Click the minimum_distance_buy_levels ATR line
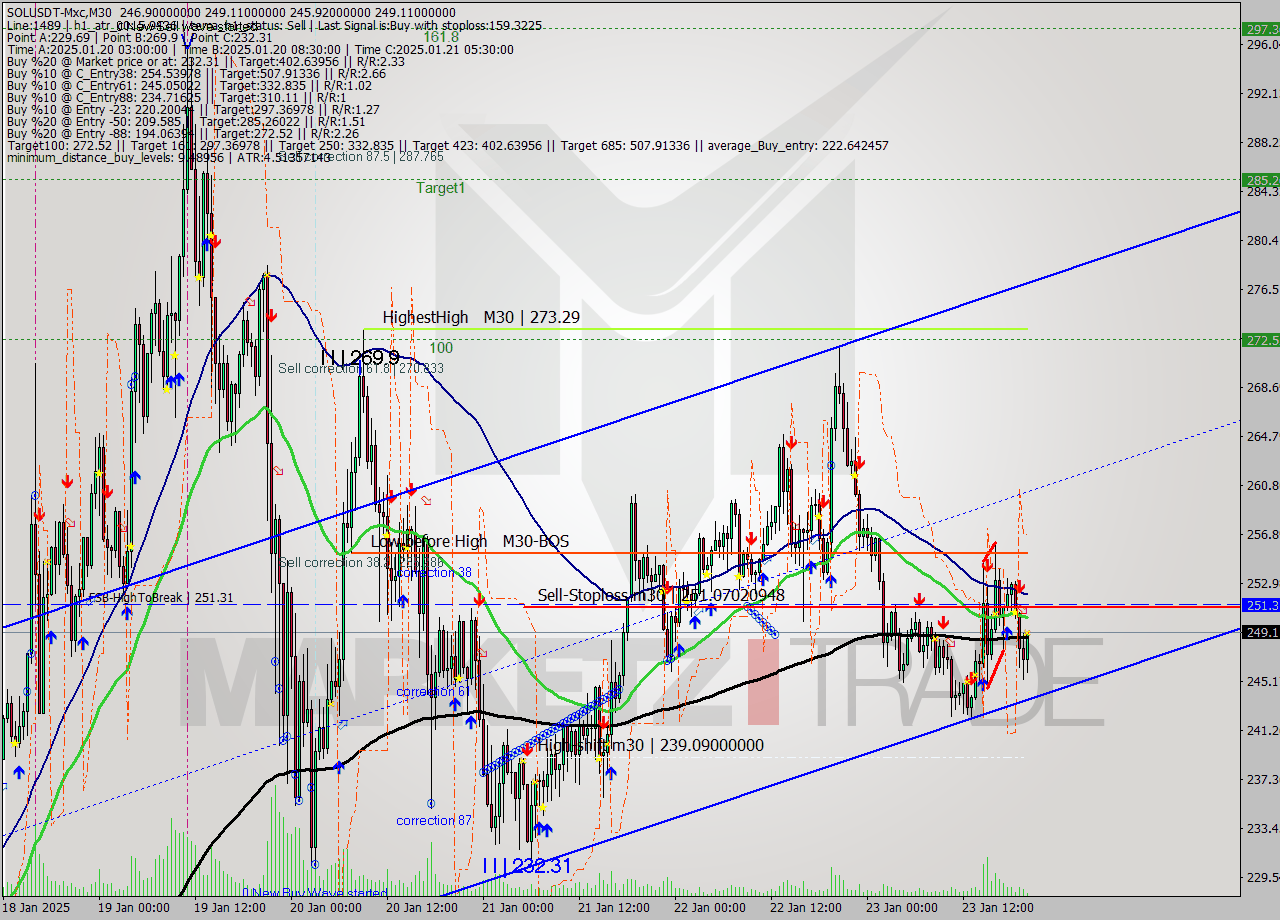1280x920 pixels. pos(170,158)
